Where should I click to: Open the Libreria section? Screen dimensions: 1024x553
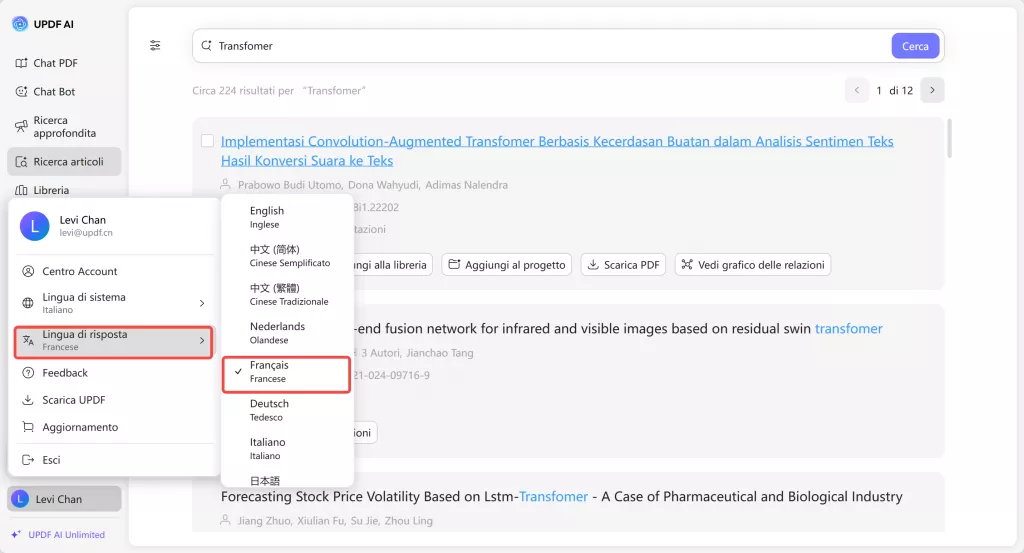pos(51,190)
